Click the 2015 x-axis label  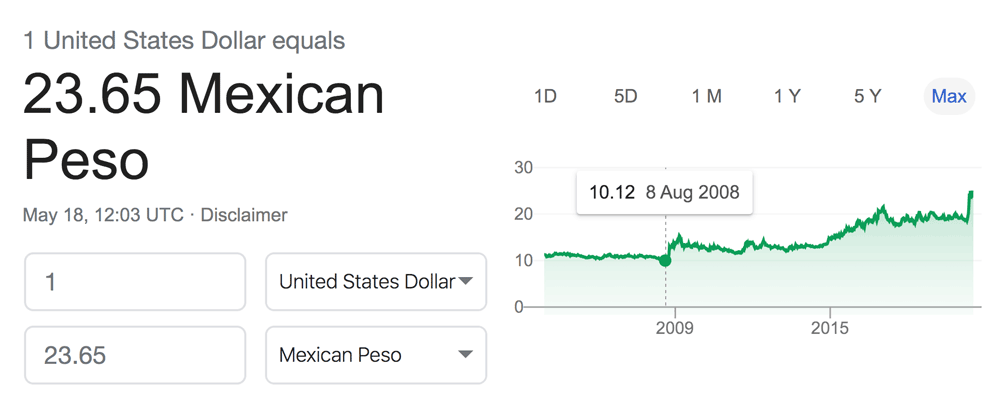coord(830,329)
